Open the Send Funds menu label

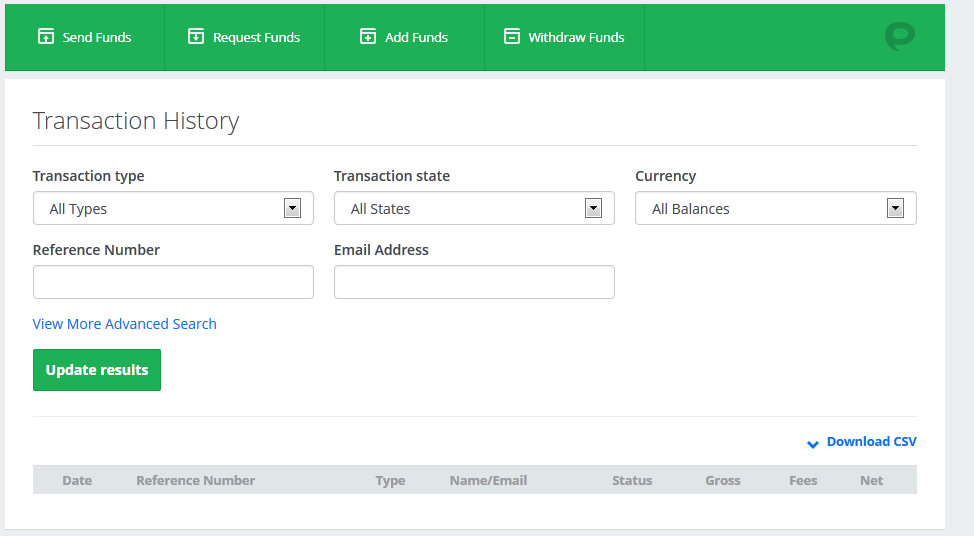[97, 37]
